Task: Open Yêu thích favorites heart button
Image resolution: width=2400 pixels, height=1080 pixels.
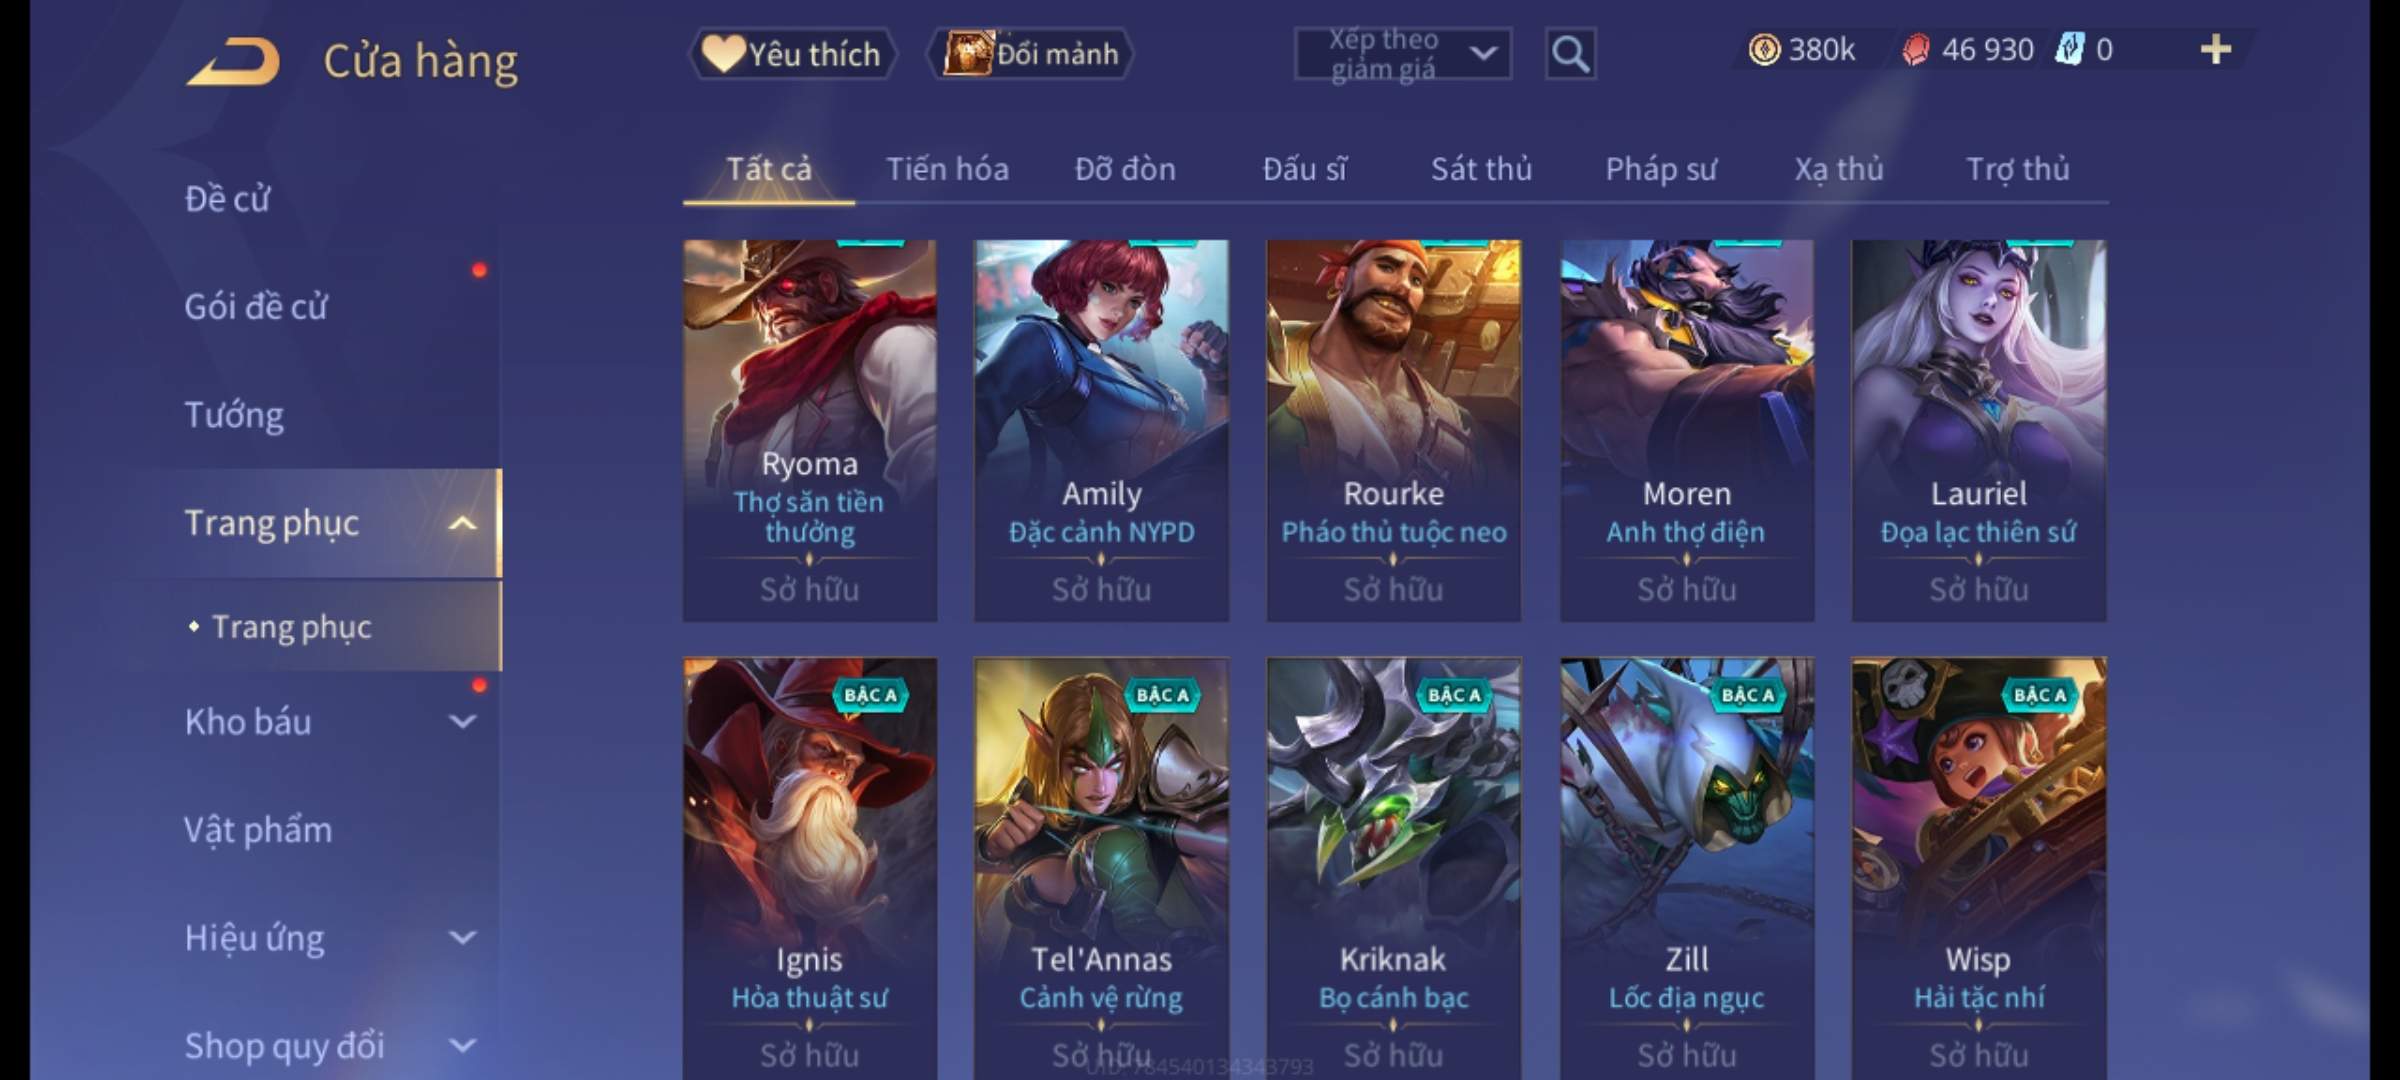Action: [x=792, y=54]
